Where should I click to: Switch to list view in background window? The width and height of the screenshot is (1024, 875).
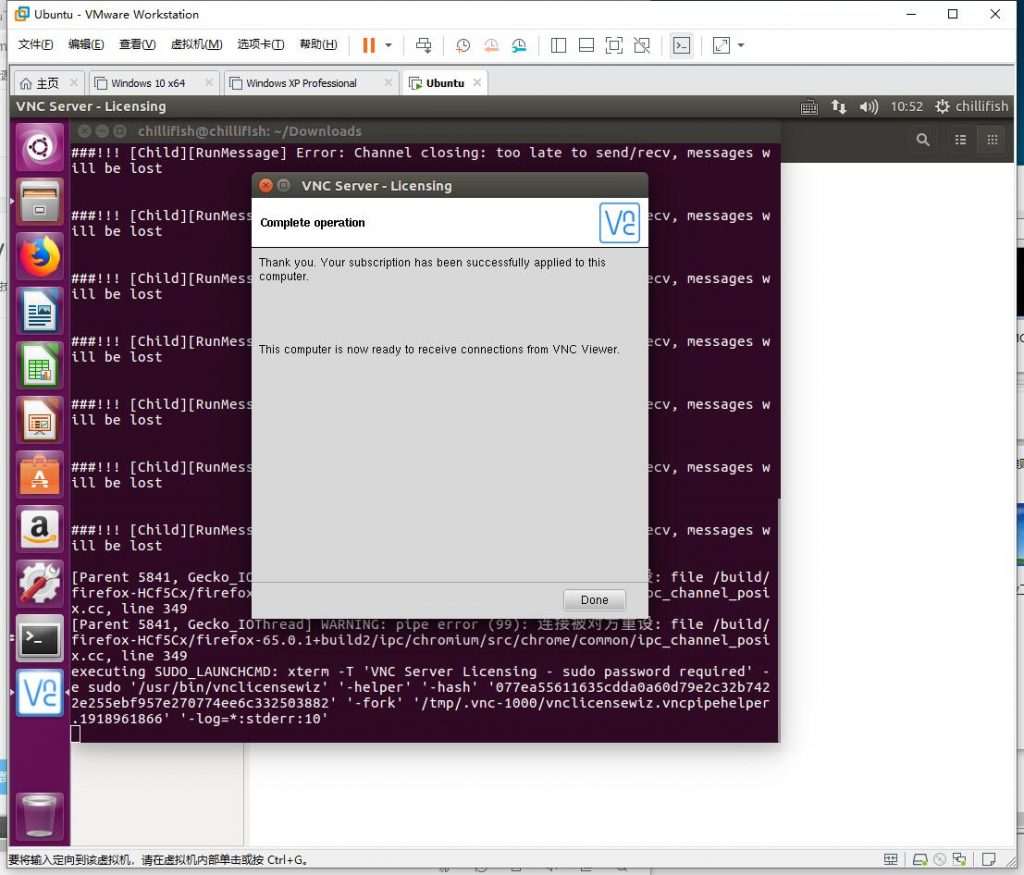point(960,140)
